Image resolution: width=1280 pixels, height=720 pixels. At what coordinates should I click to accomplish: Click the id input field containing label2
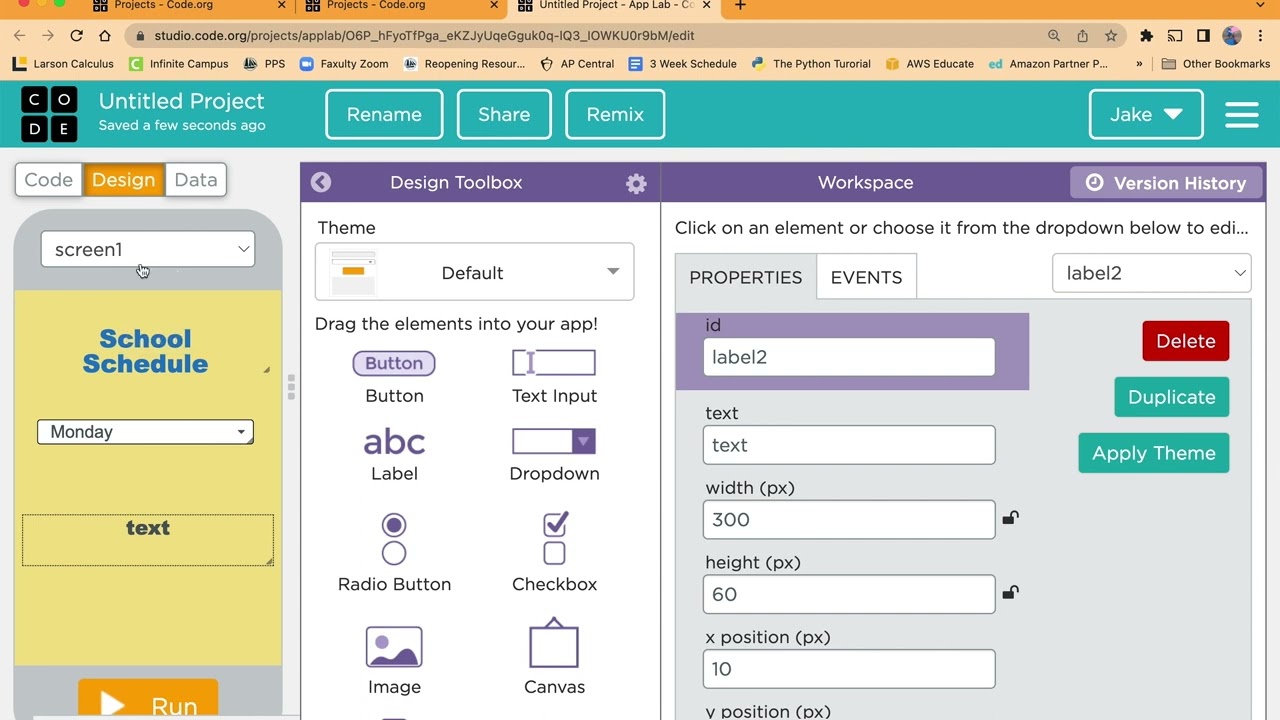coord(849,357)
